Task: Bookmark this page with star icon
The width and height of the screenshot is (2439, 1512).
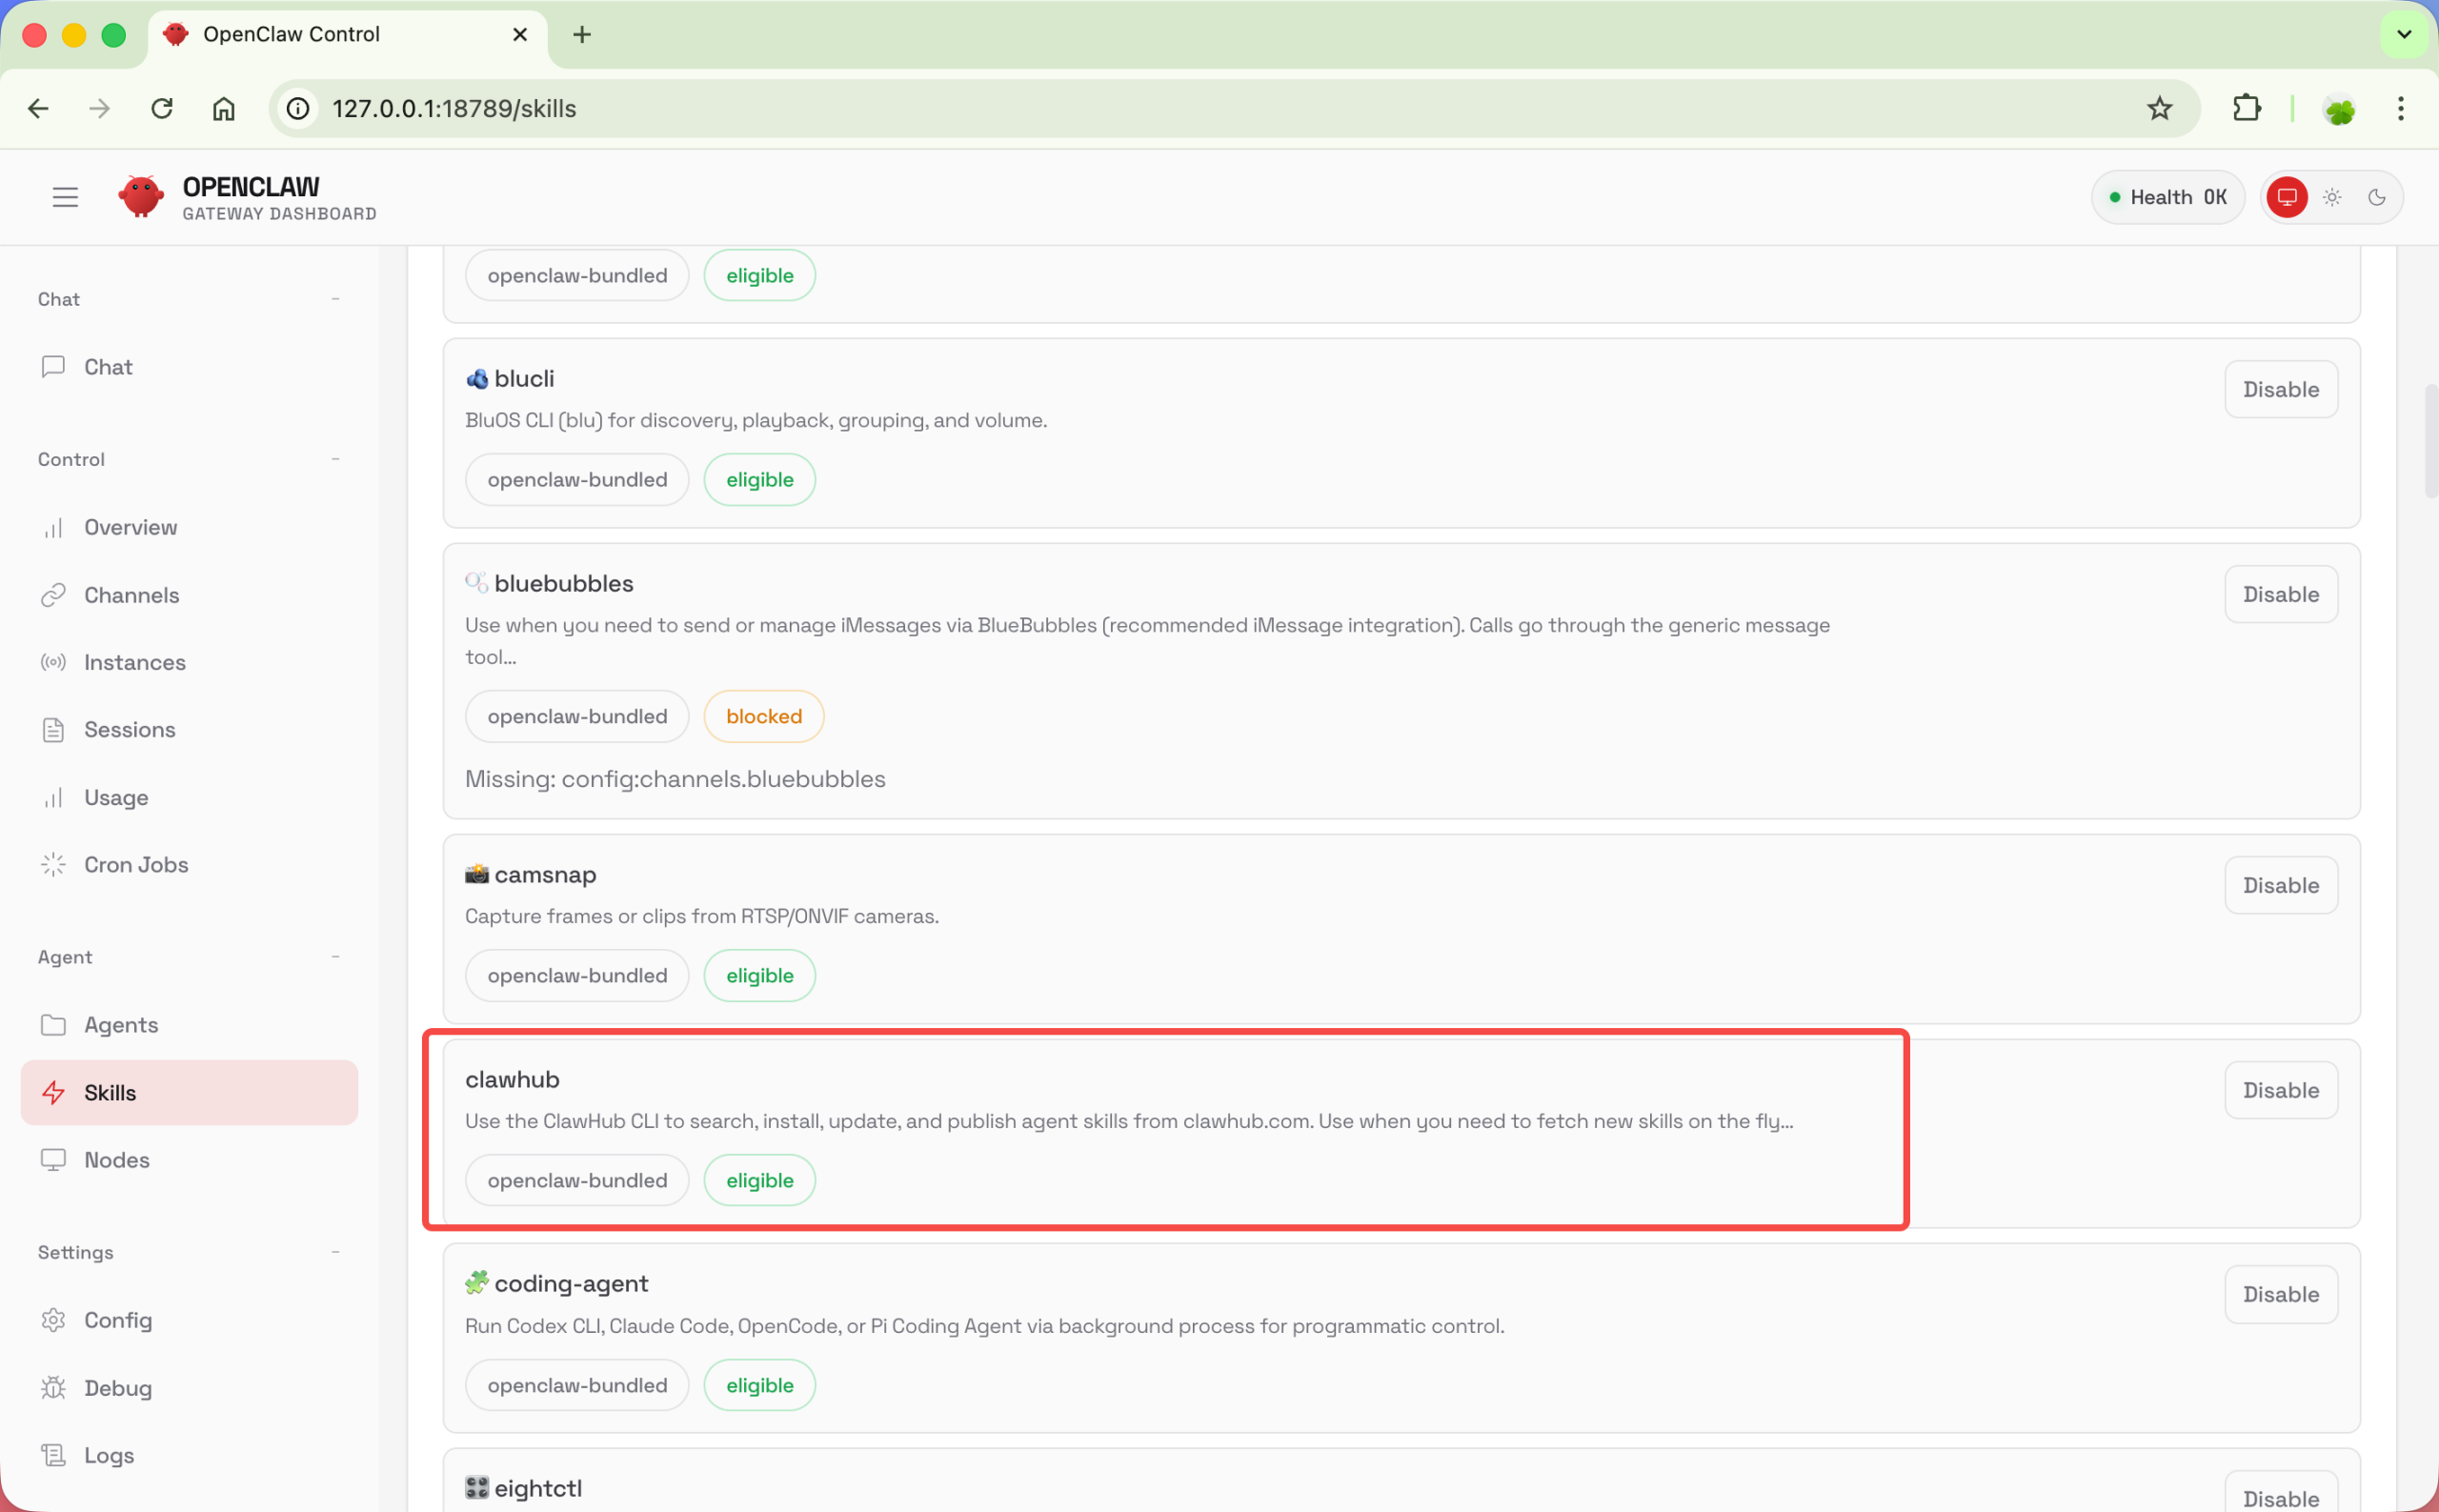Action: (x=2159, y=108)
